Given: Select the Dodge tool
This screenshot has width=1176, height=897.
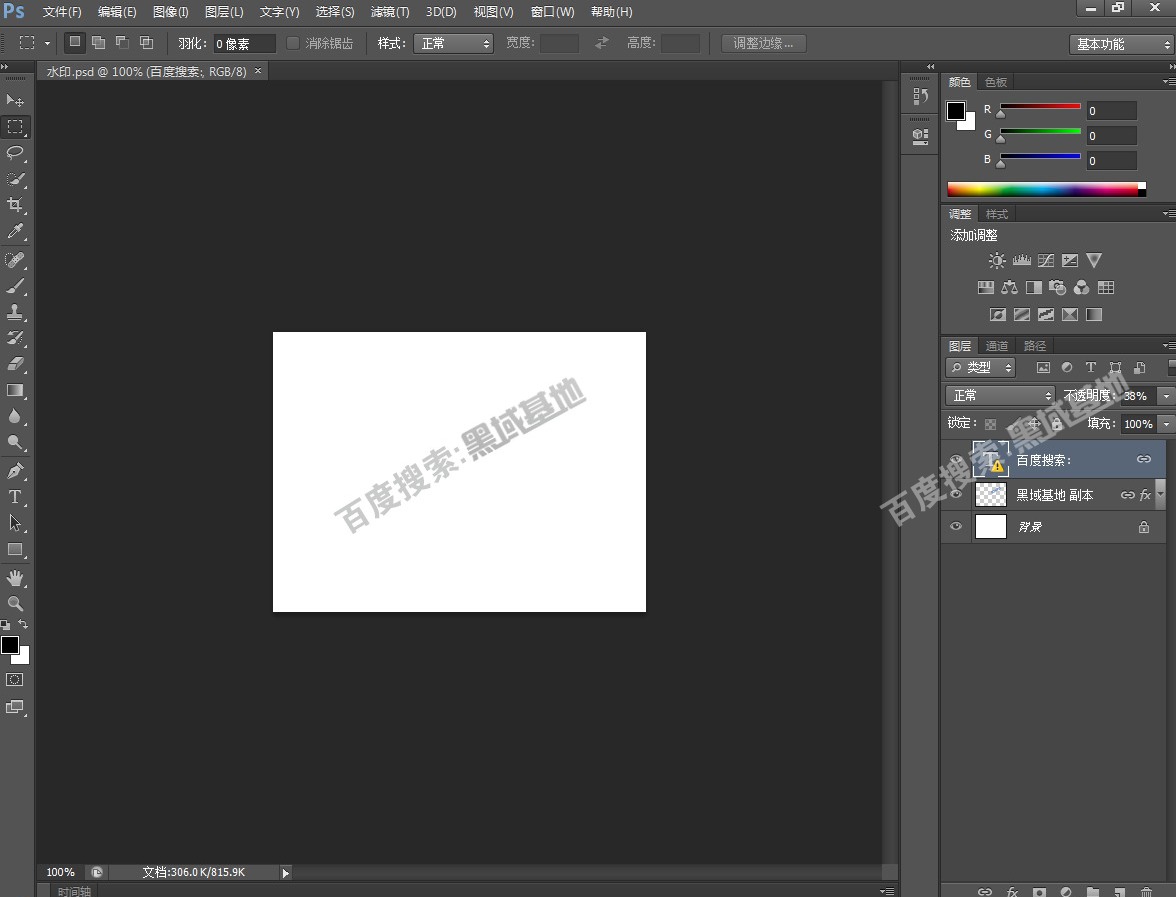Looking at the screenshot, I should coord(15,442).
